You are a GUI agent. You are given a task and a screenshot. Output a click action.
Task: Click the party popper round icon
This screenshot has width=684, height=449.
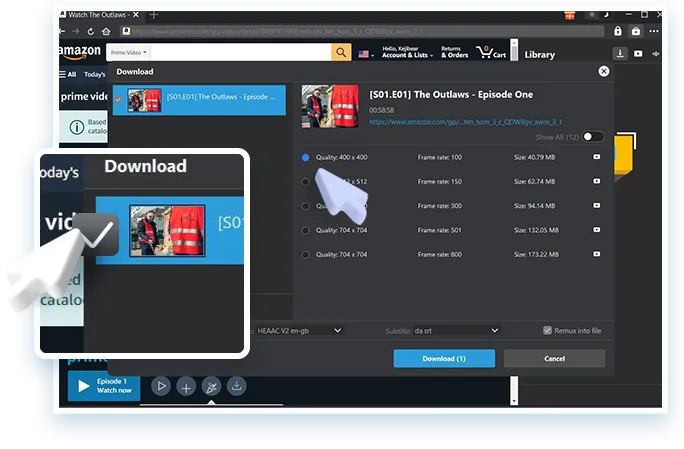tap(211, 387)
